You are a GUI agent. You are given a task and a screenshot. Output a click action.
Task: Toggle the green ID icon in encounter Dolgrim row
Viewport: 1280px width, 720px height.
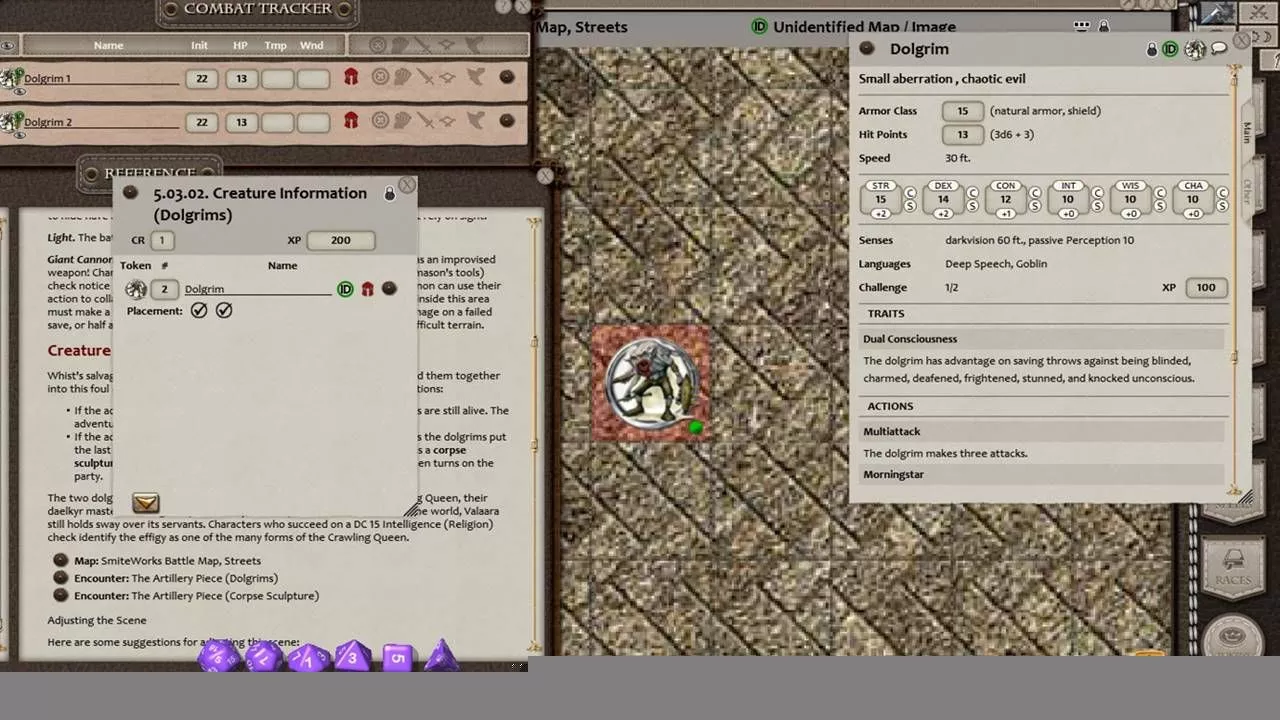345,289
